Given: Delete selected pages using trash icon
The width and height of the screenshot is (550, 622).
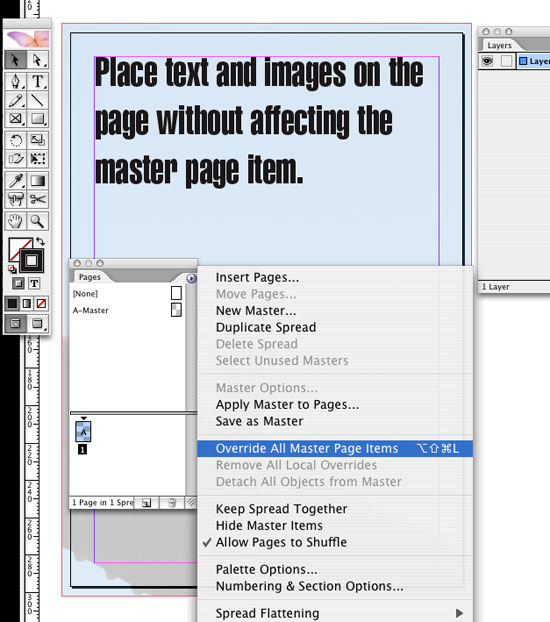Looking at the screenshot, I should tap(172, 503).
